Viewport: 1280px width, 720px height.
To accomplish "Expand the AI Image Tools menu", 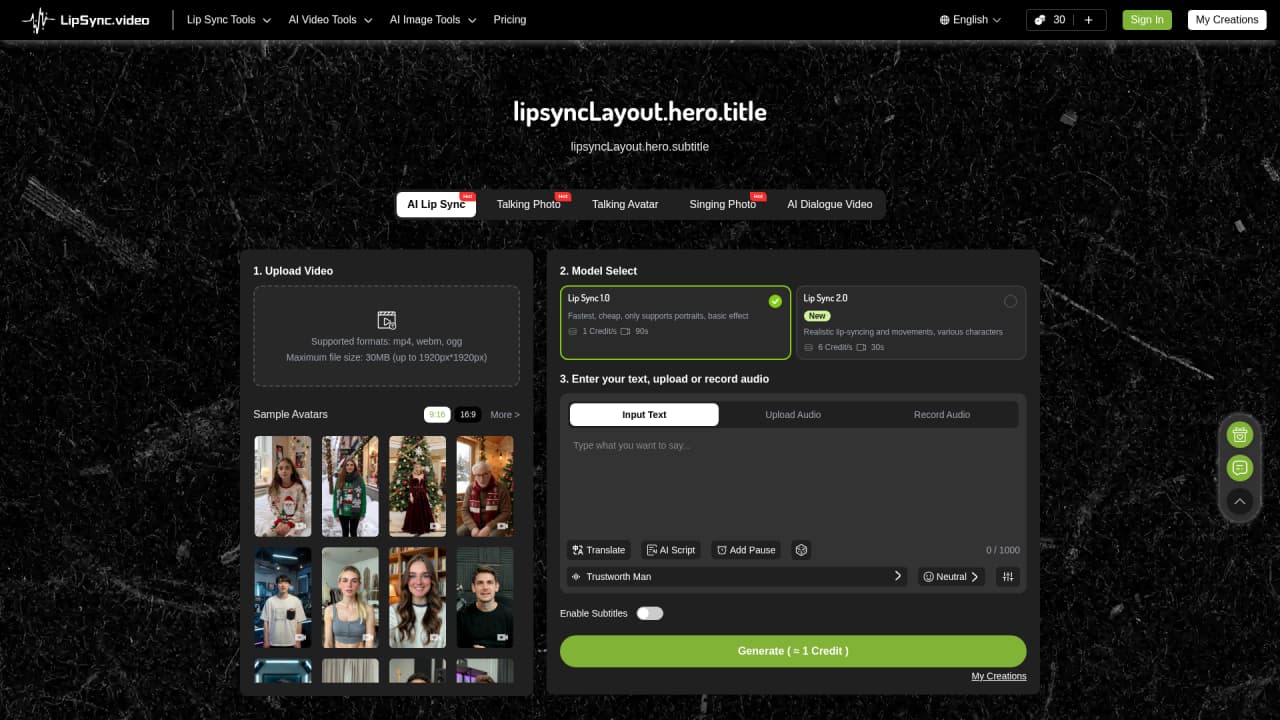I will [433, 20].
